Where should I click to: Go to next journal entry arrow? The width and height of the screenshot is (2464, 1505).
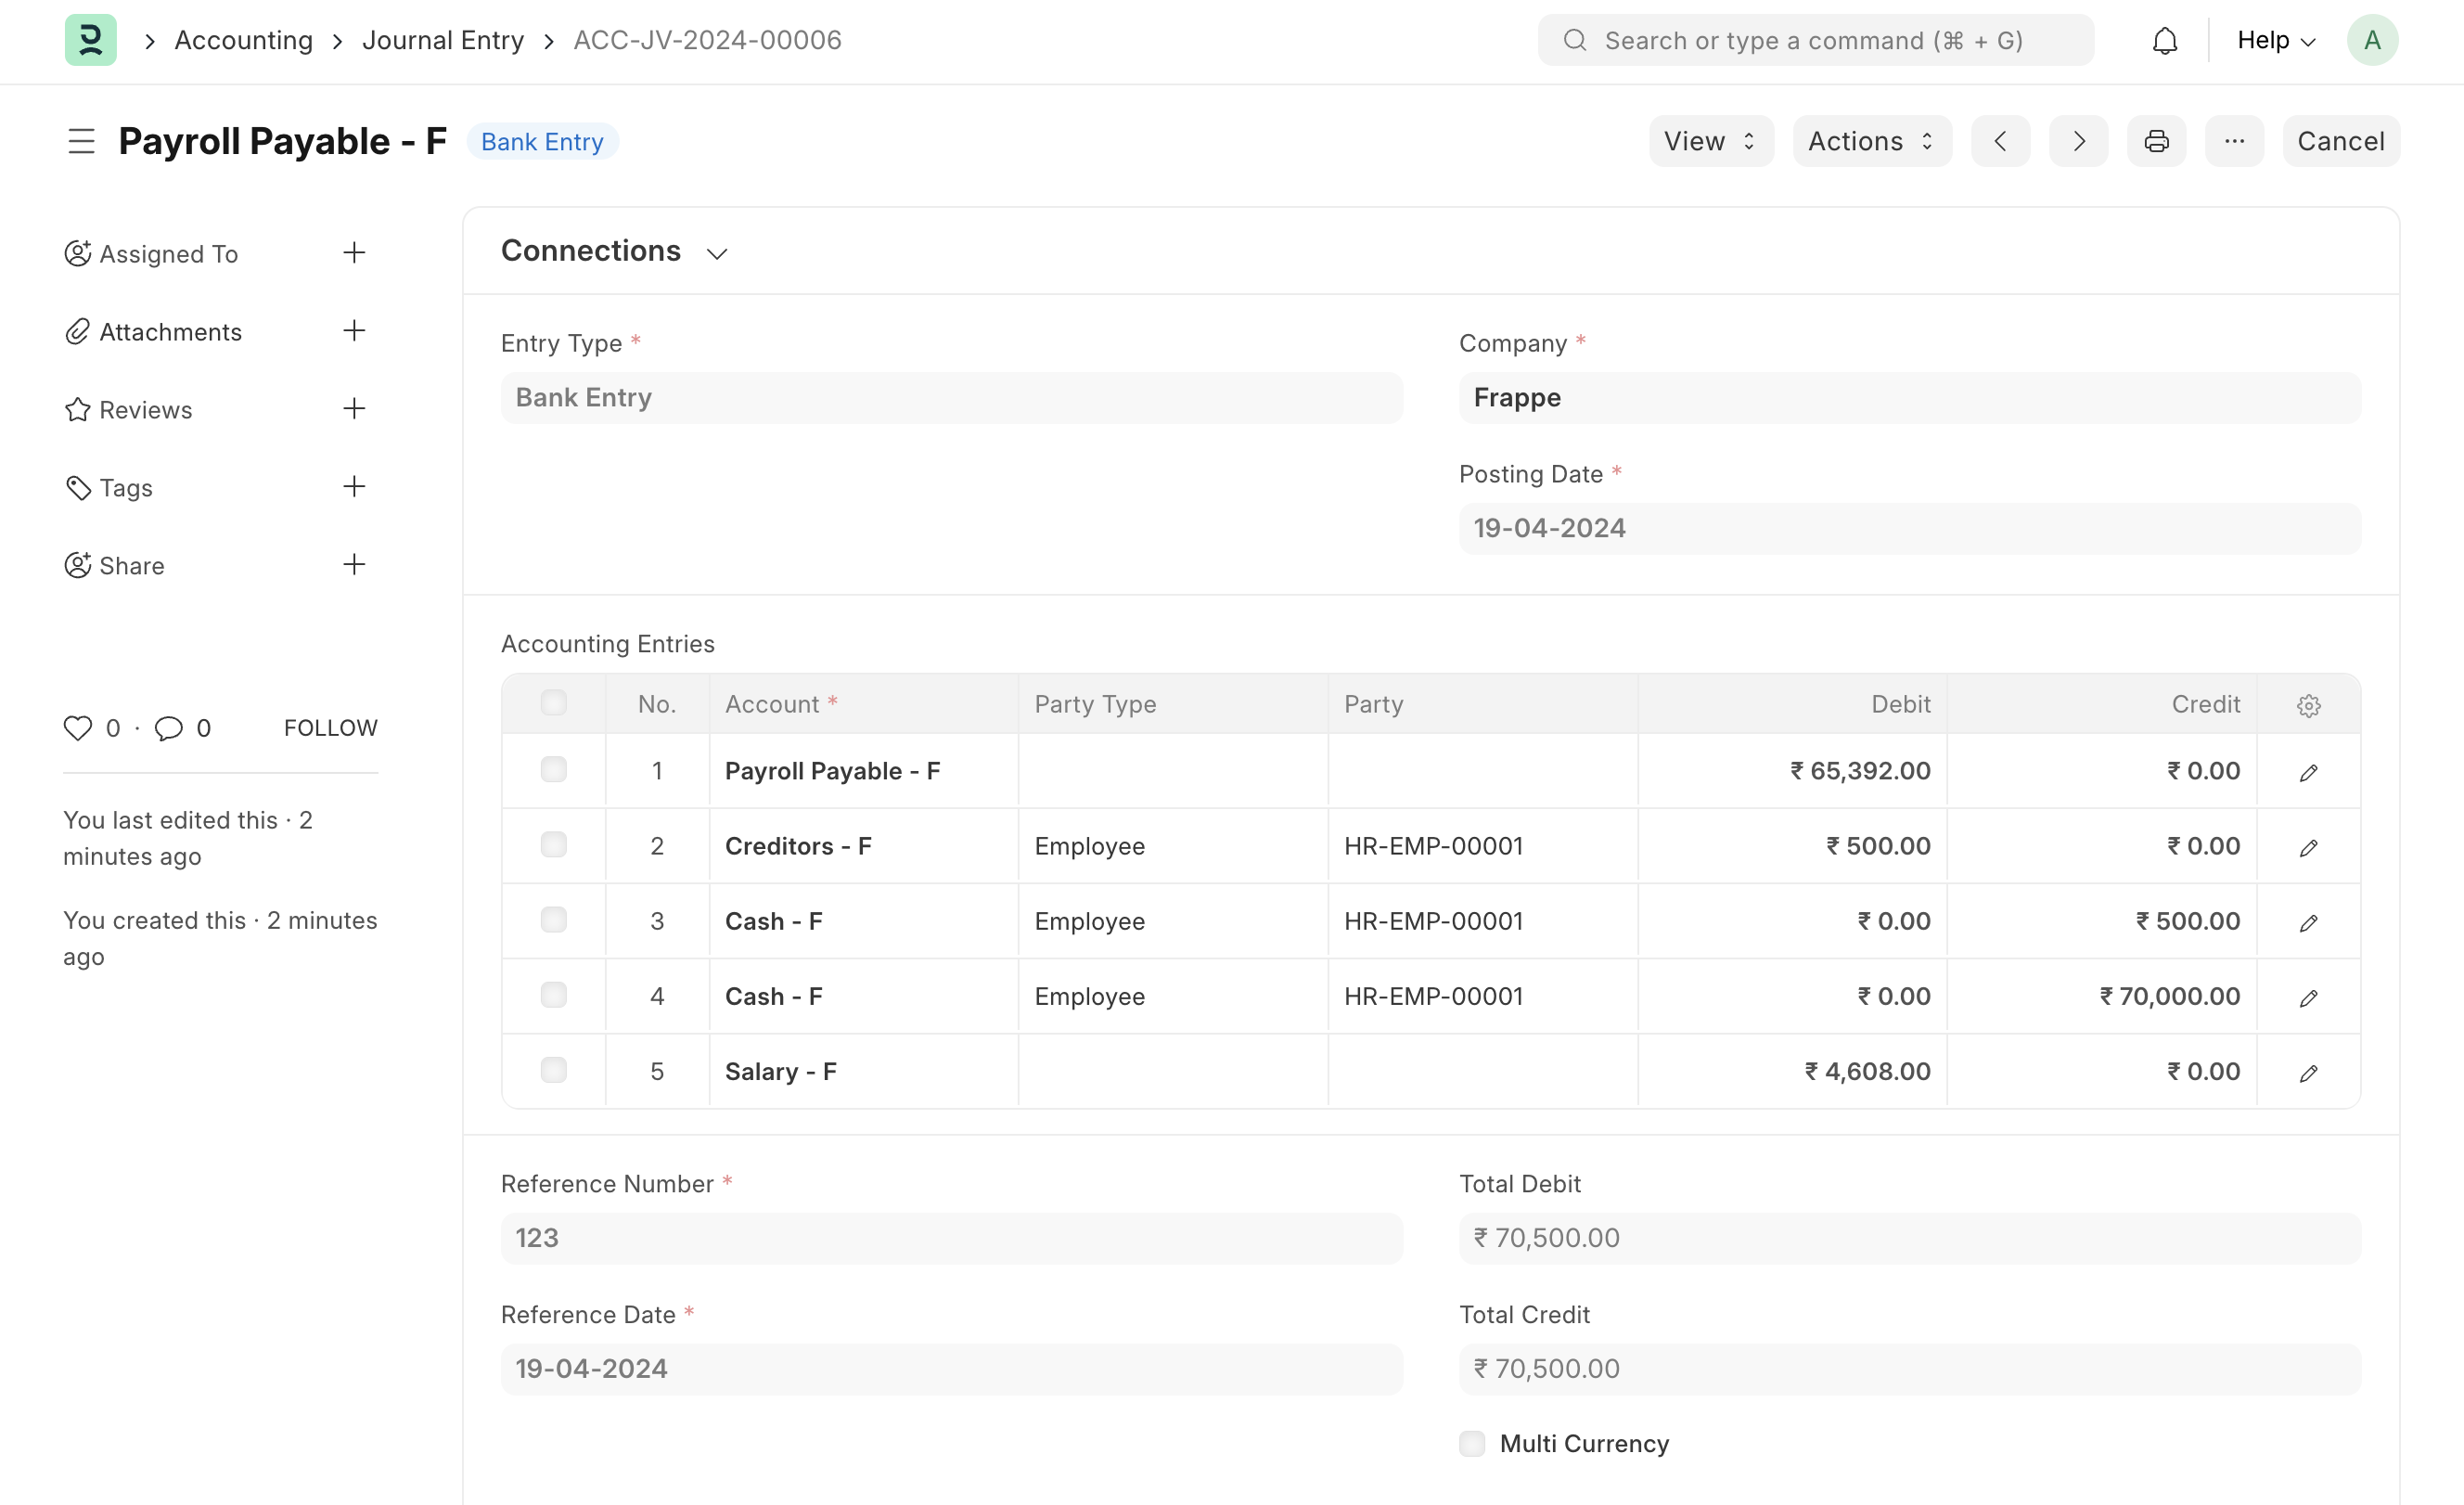[x=2078, y=141]
